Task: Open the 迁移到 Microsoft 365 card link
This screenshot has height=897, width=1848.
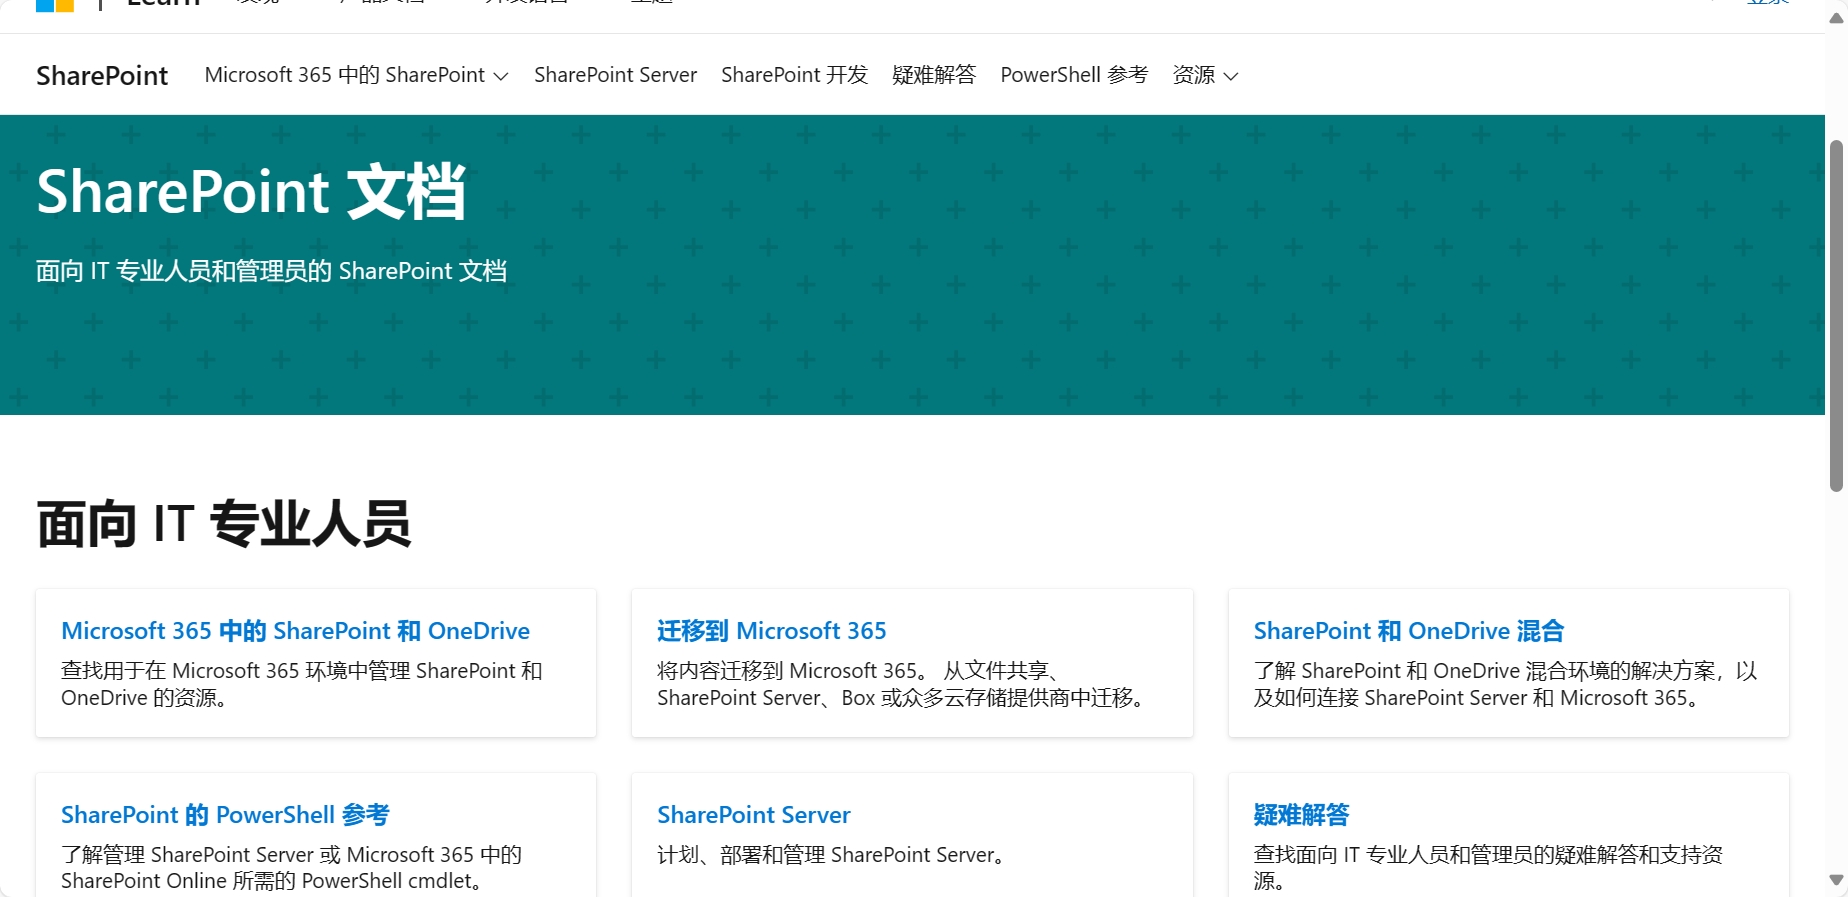Action: [x=772, y=631]
